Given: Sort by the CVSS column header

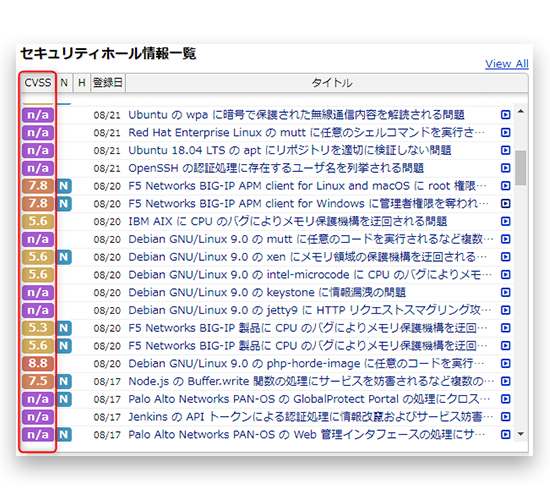Looking at the screenshot, I should (x=38, y=83).
